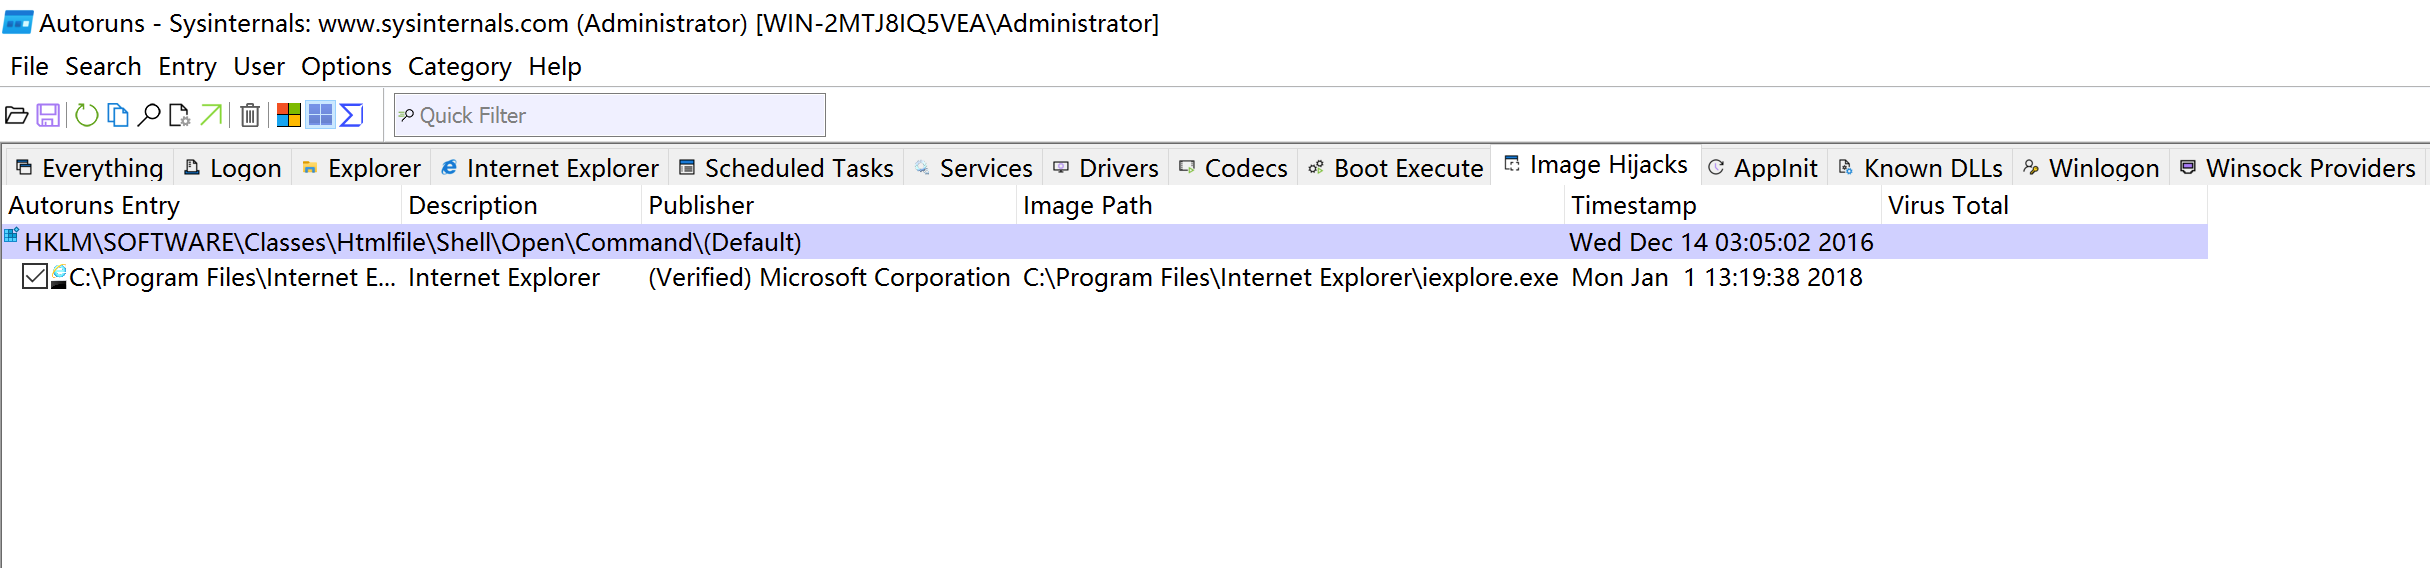Image resolution: width=2430 pixels, height=568 pixels.
Task: Click the Open file toolbar icon
Action: tap(17, 116)
